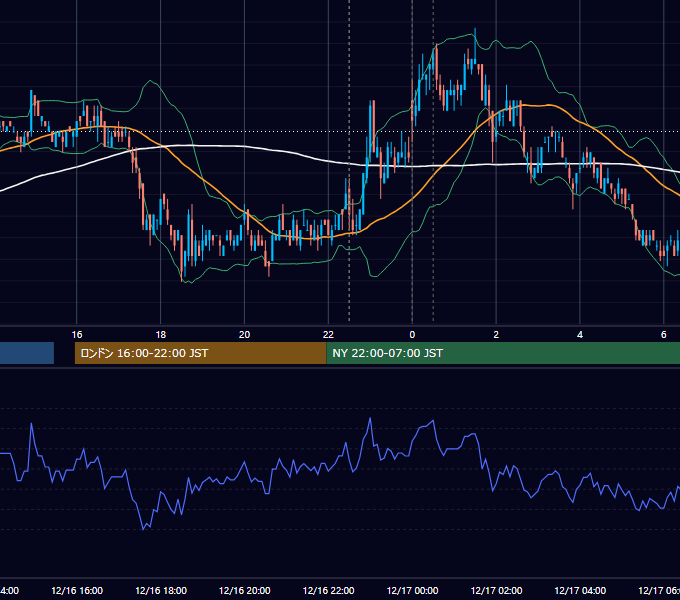Click hour label 6 on price chart axis

[664, 335]
